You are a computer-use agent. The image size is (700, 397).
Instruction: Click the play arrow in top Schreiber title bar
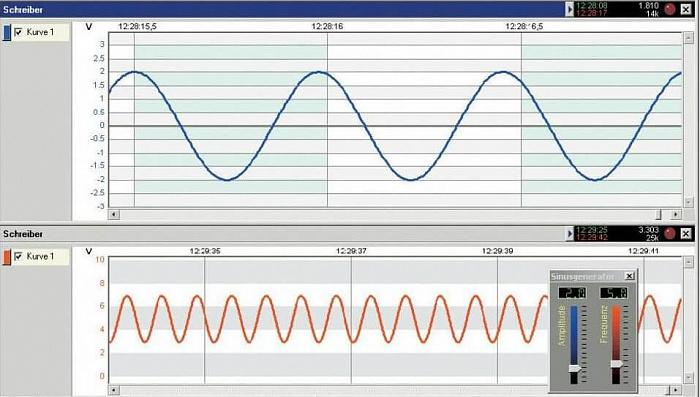click(569, 9)
